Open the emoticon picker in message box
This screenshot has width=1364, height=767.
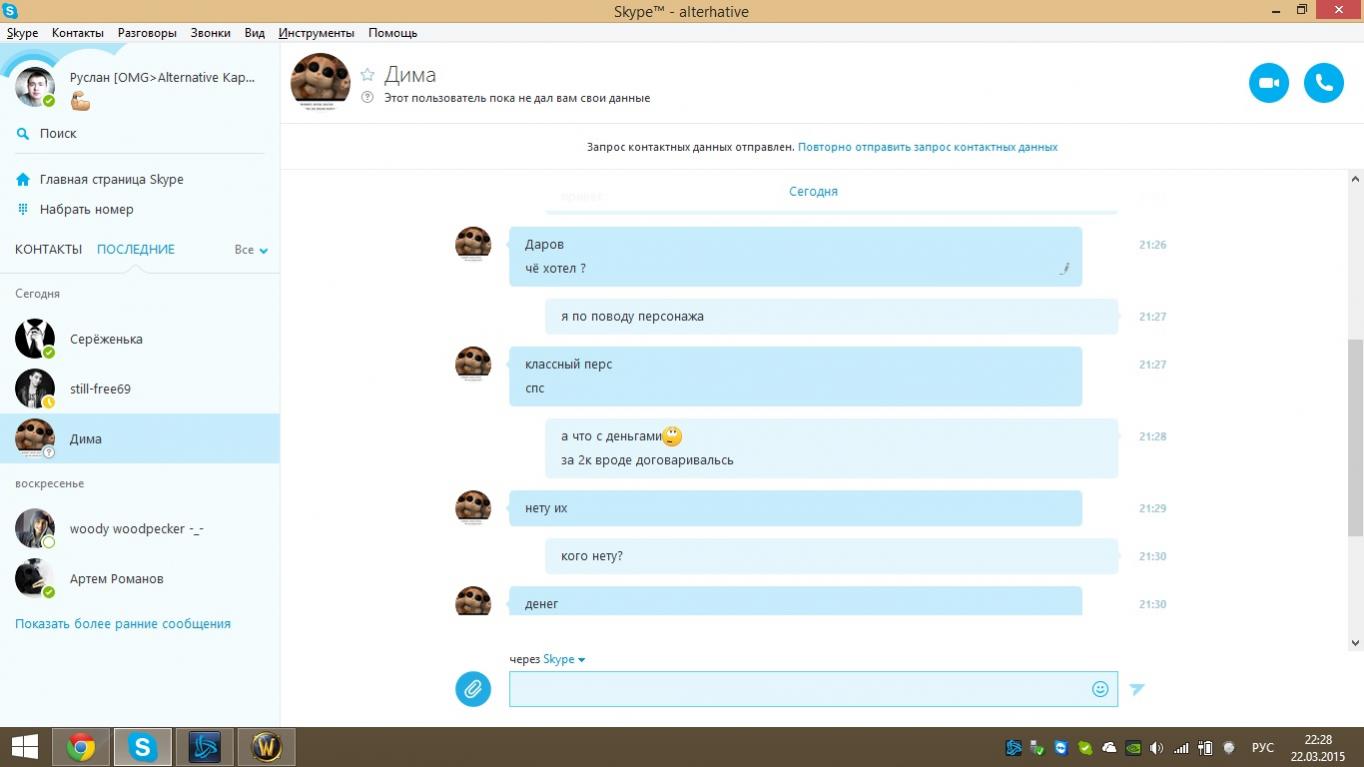(1100, 689)
